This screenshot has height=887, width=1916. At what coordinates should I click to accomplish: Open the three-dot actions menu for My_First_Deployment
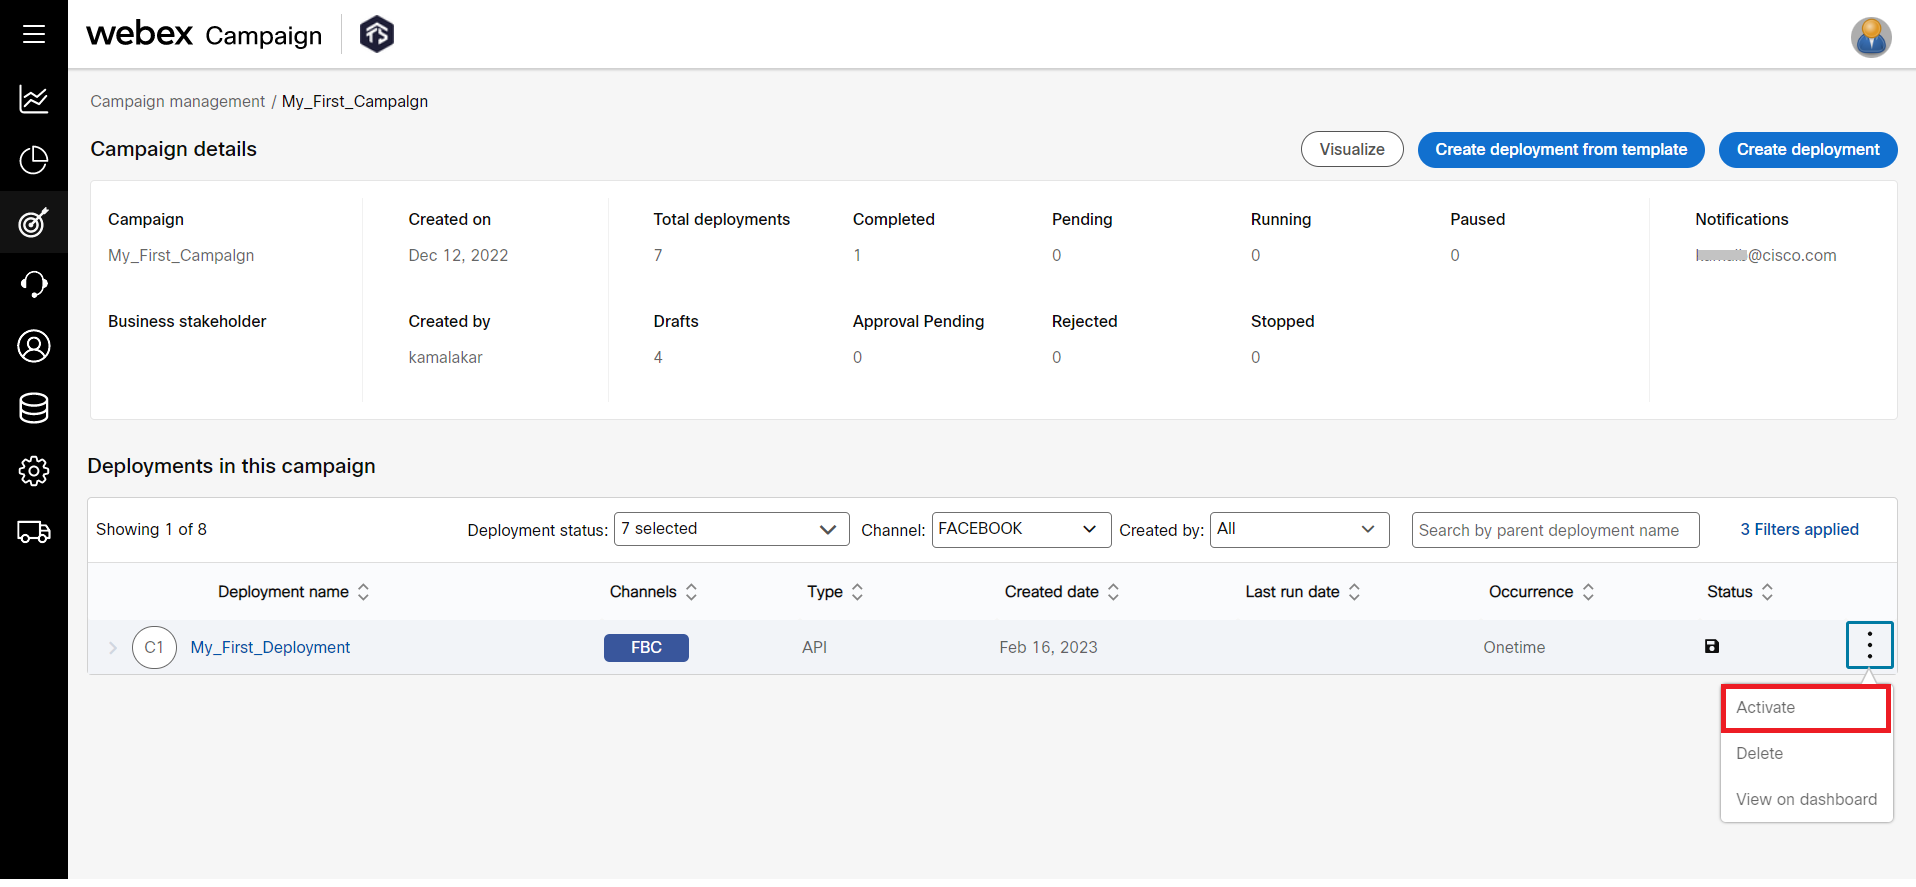(1869, 646)
